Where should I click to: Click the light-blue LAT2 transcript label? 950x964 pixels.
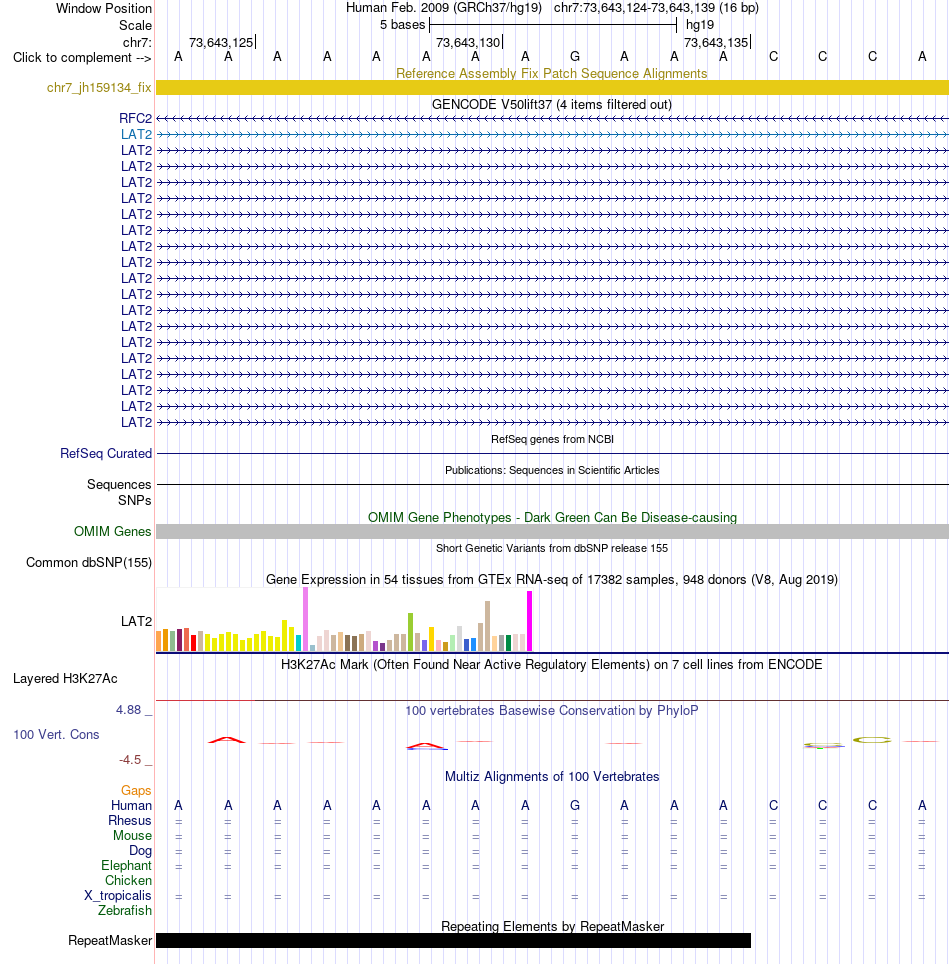point(137,134)
